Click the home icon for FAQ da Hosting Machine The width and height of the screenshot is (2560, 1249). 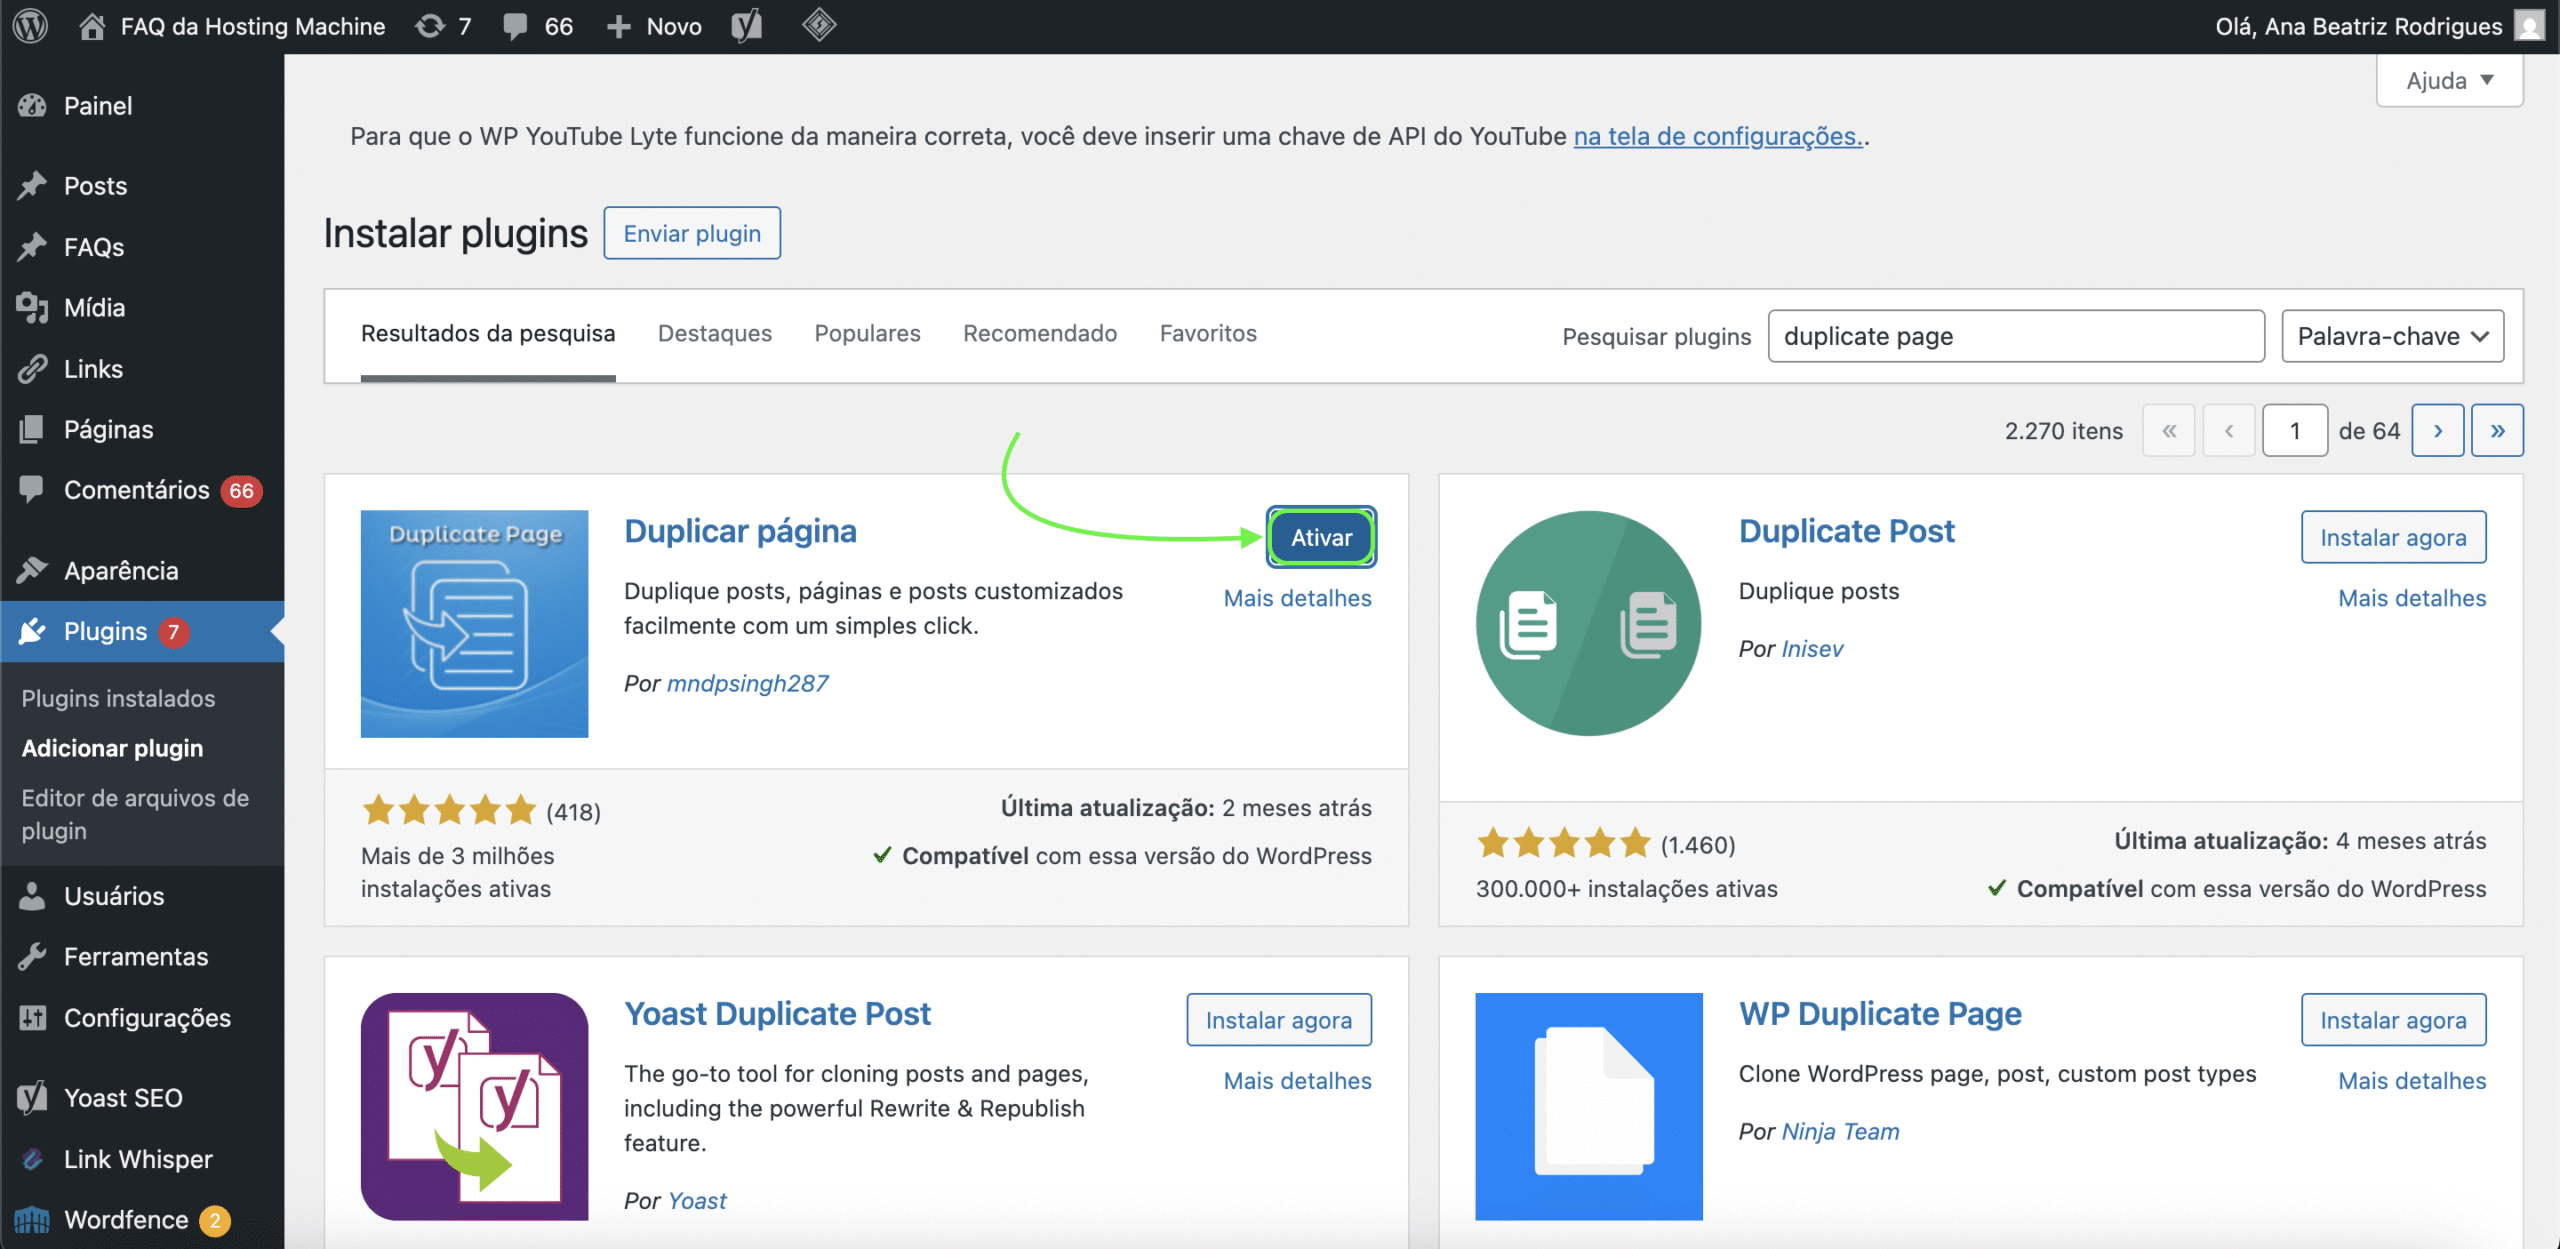coord(92,26)
